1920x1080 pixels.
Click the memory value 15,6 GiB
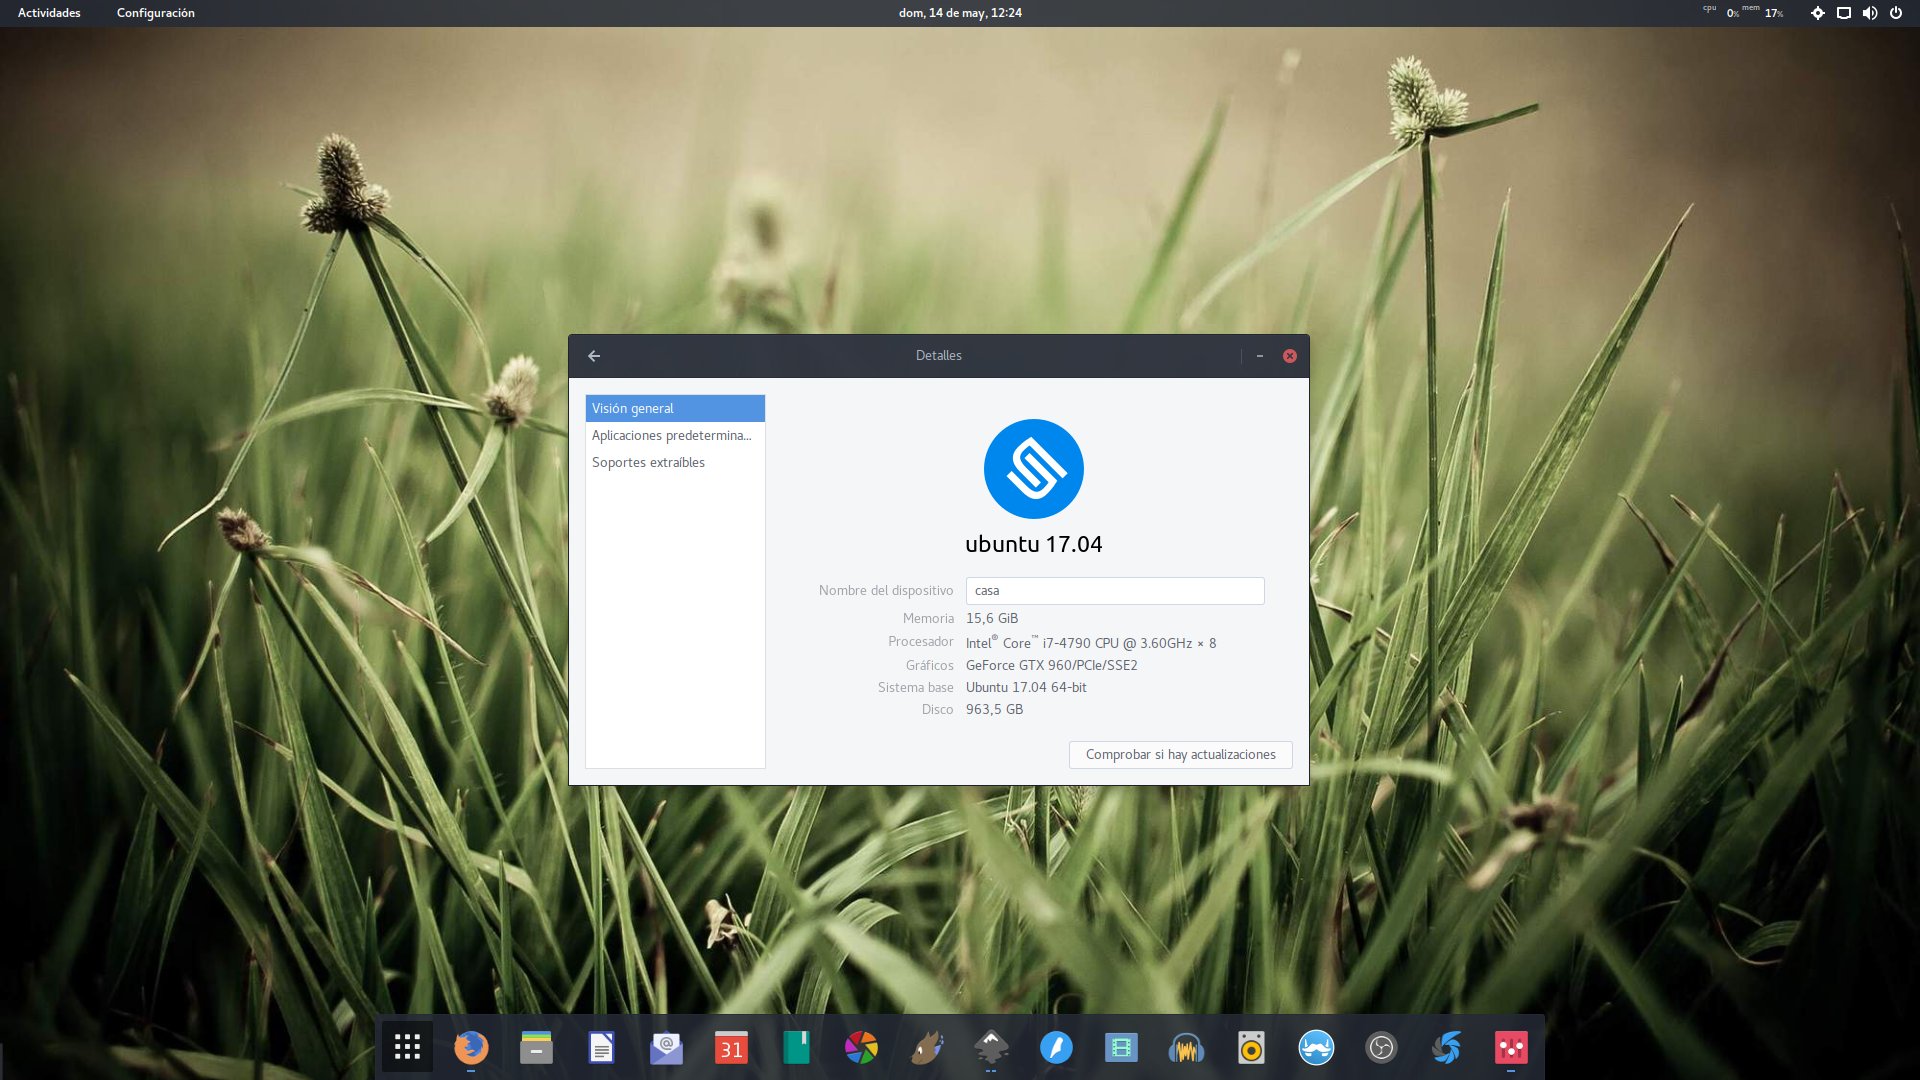[992, 618]
